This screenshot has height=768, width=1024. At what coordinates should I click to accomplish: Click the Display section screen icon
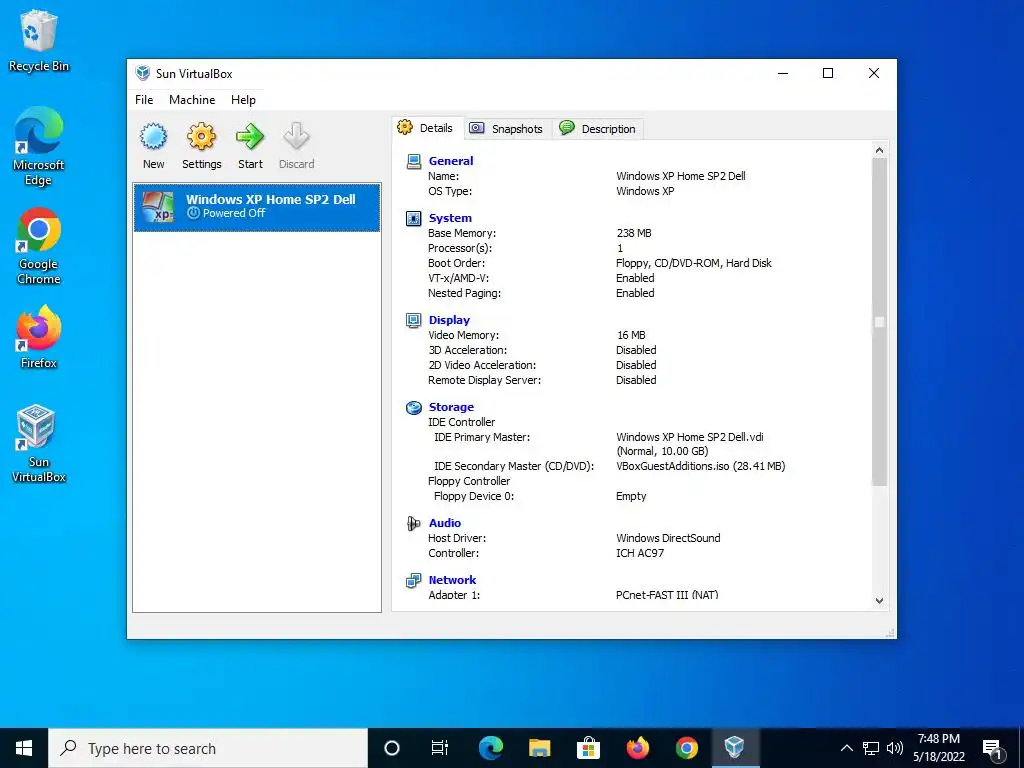pos(413,320)
